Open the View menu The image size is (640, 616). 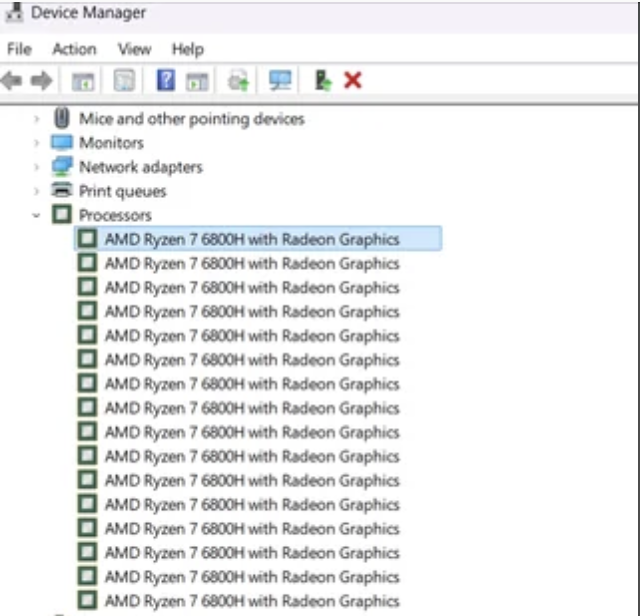pos(134,49)
